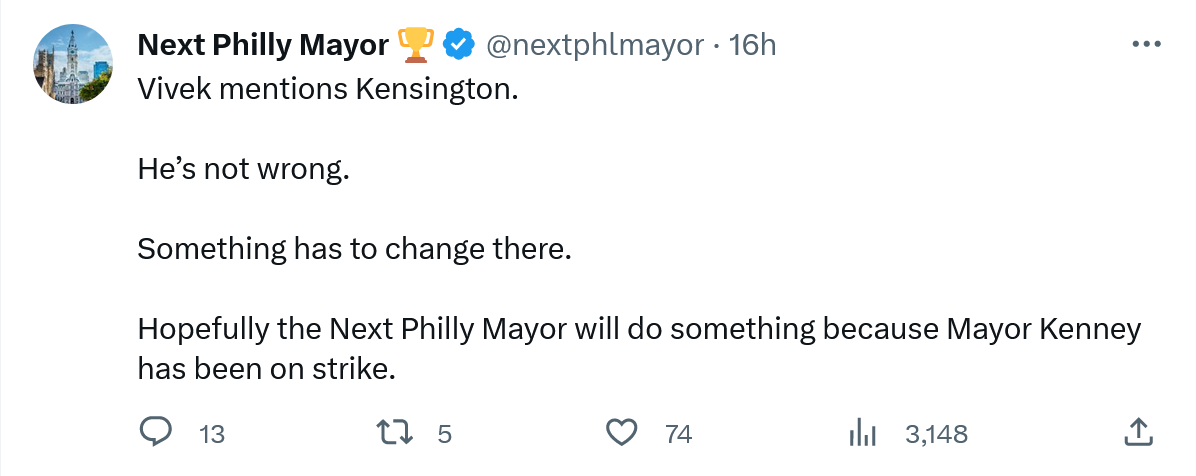Screen dimensions: 1196x476
Task: Click the "Something has to change there." line
Action: tap(353, 248)
